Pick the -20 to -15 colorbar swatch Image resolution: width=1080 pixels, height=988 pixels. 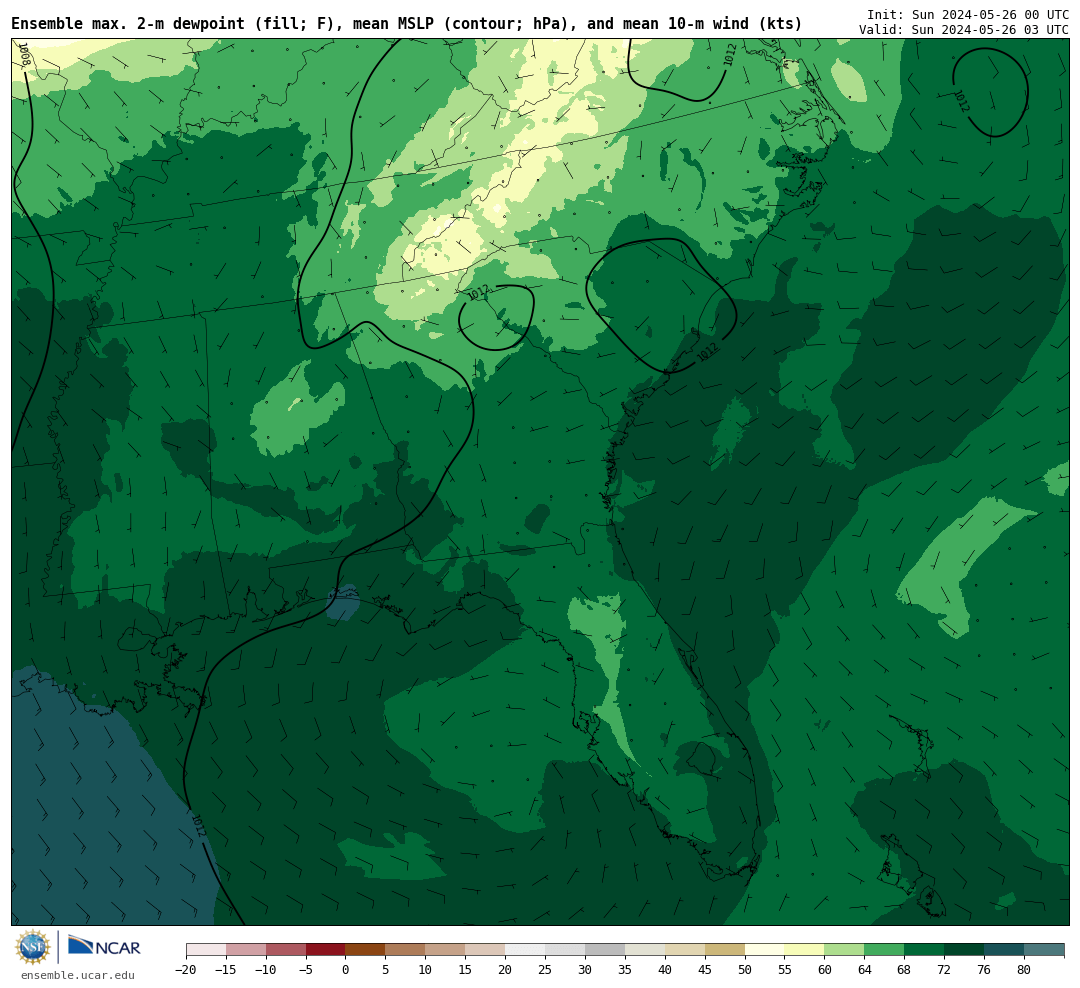point(206,950)
